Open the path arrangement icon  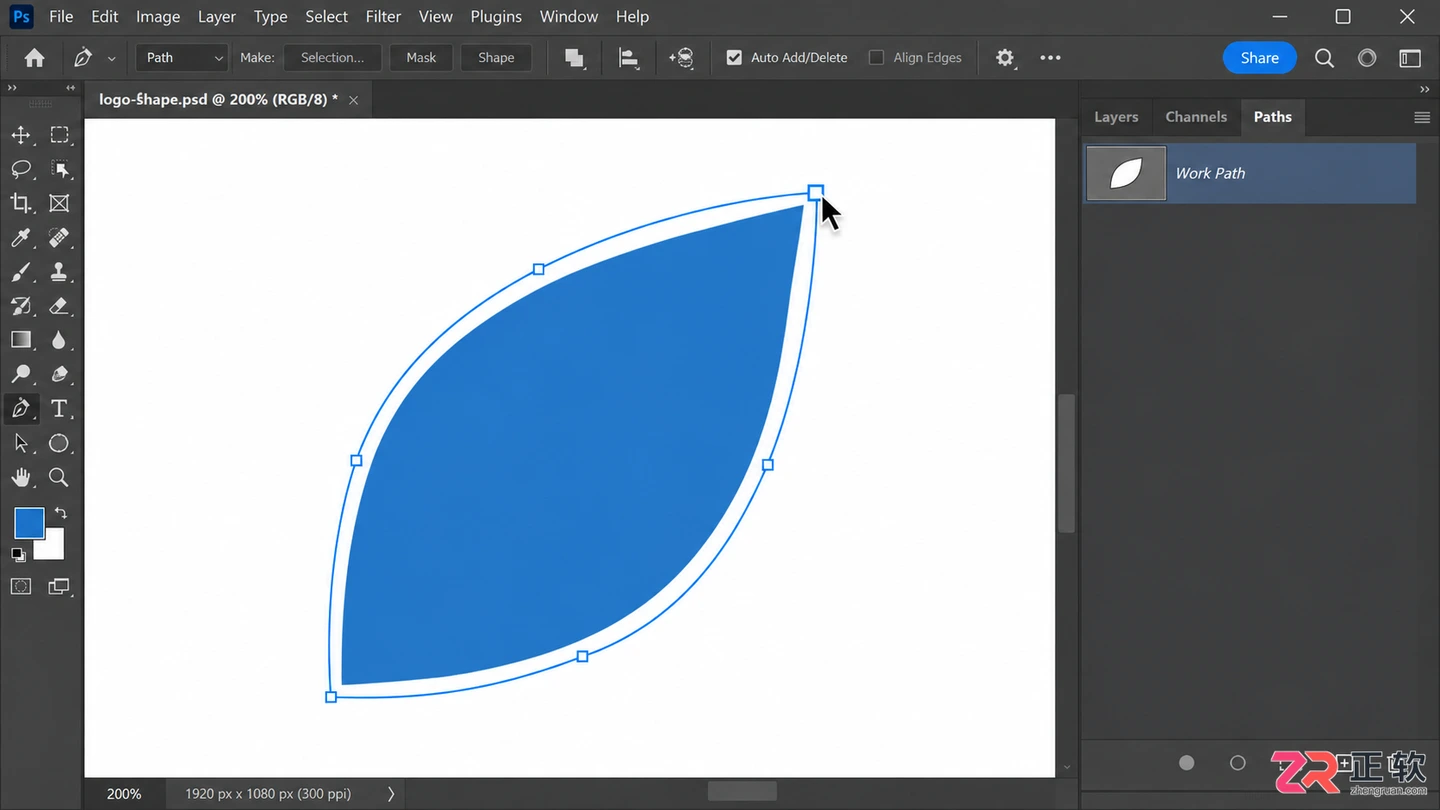tap(682, 58)
